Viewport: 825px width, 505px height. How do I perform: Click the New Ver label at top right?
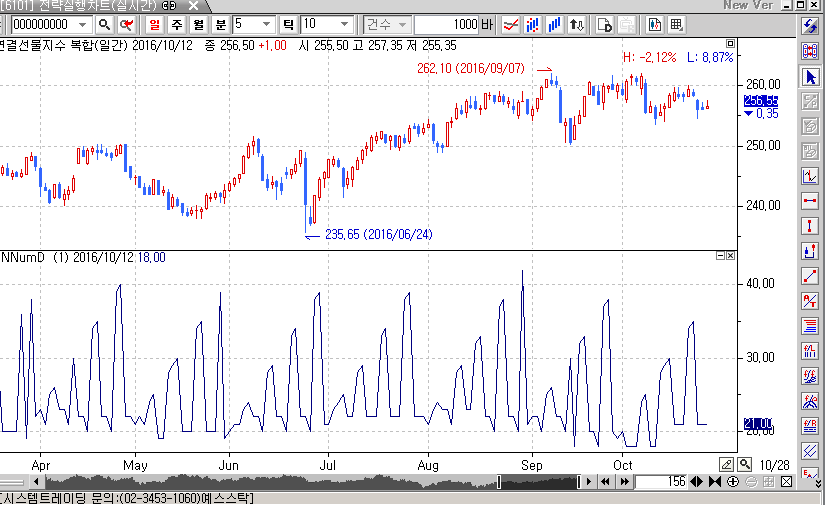coord(749,6)
